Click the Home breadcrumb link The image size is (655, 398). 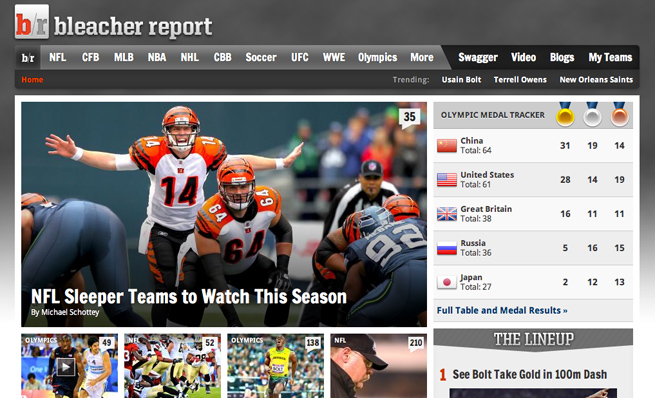32,79
